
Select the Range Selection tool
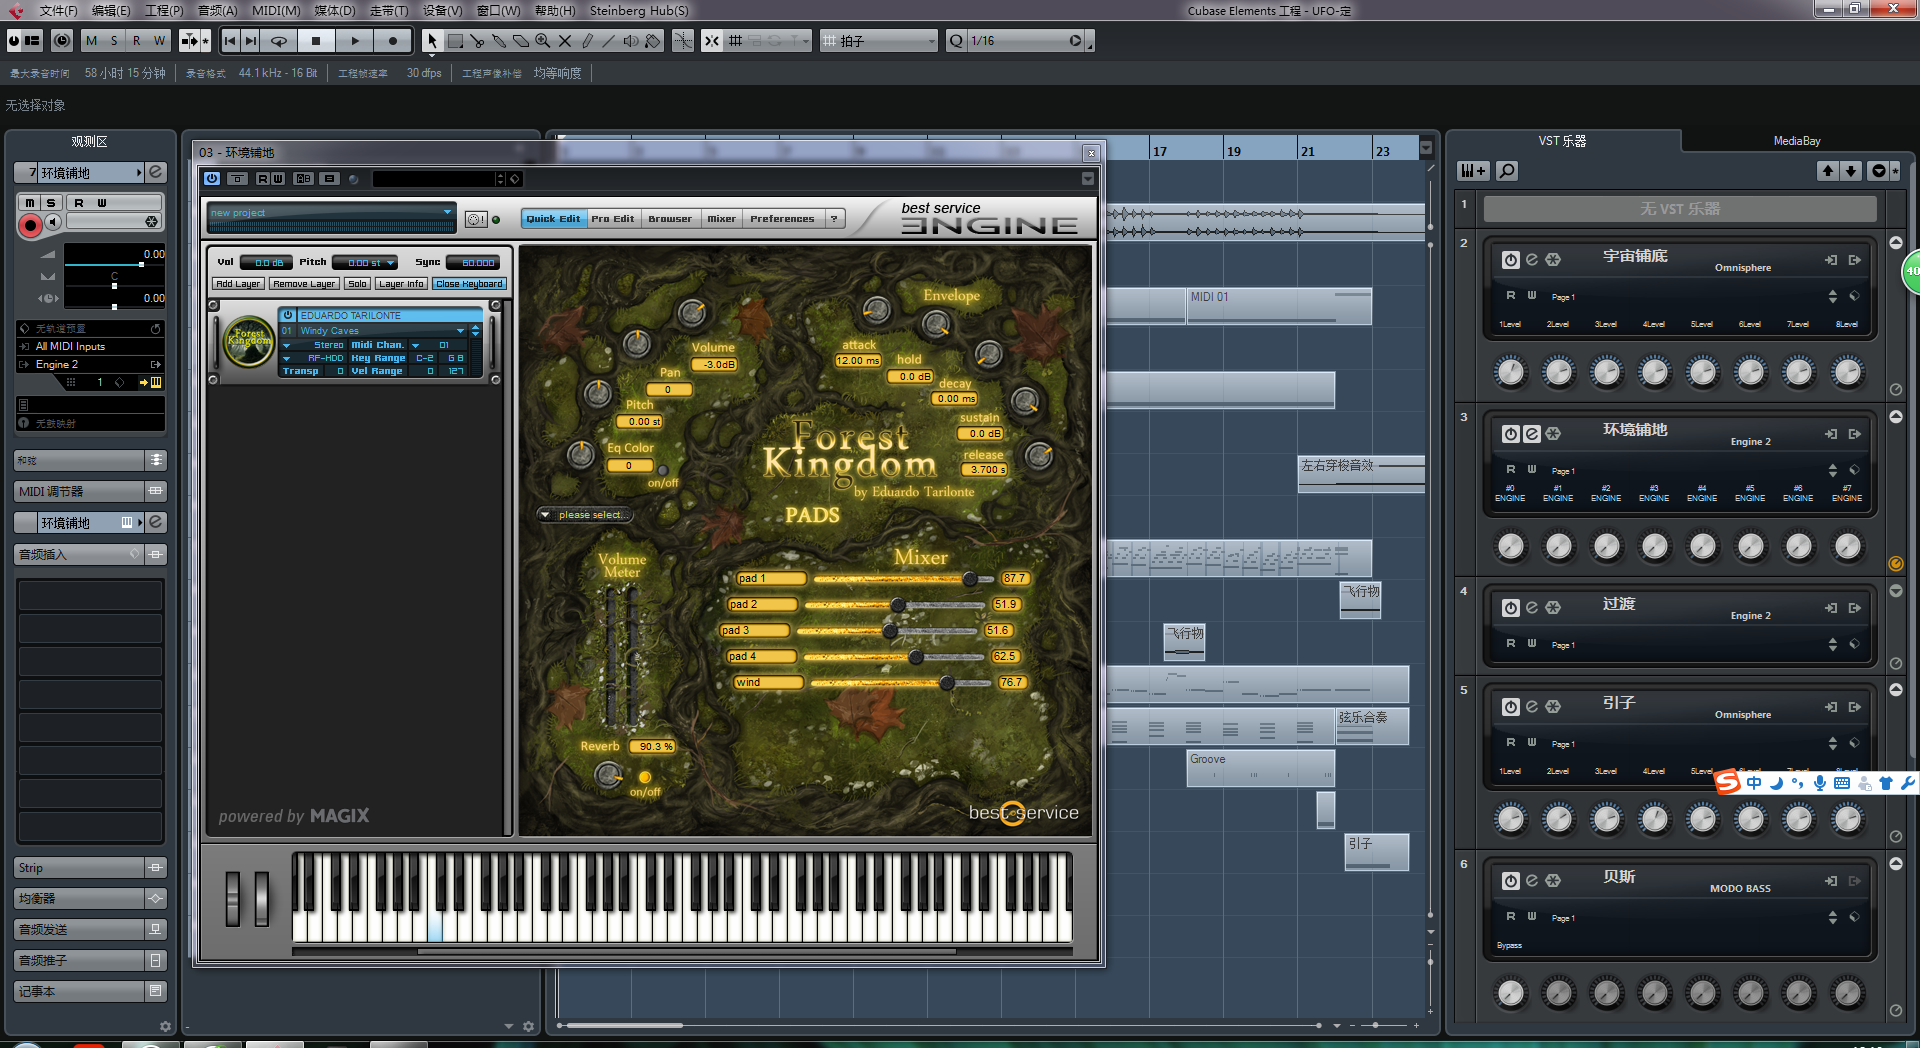click(455, 40)
